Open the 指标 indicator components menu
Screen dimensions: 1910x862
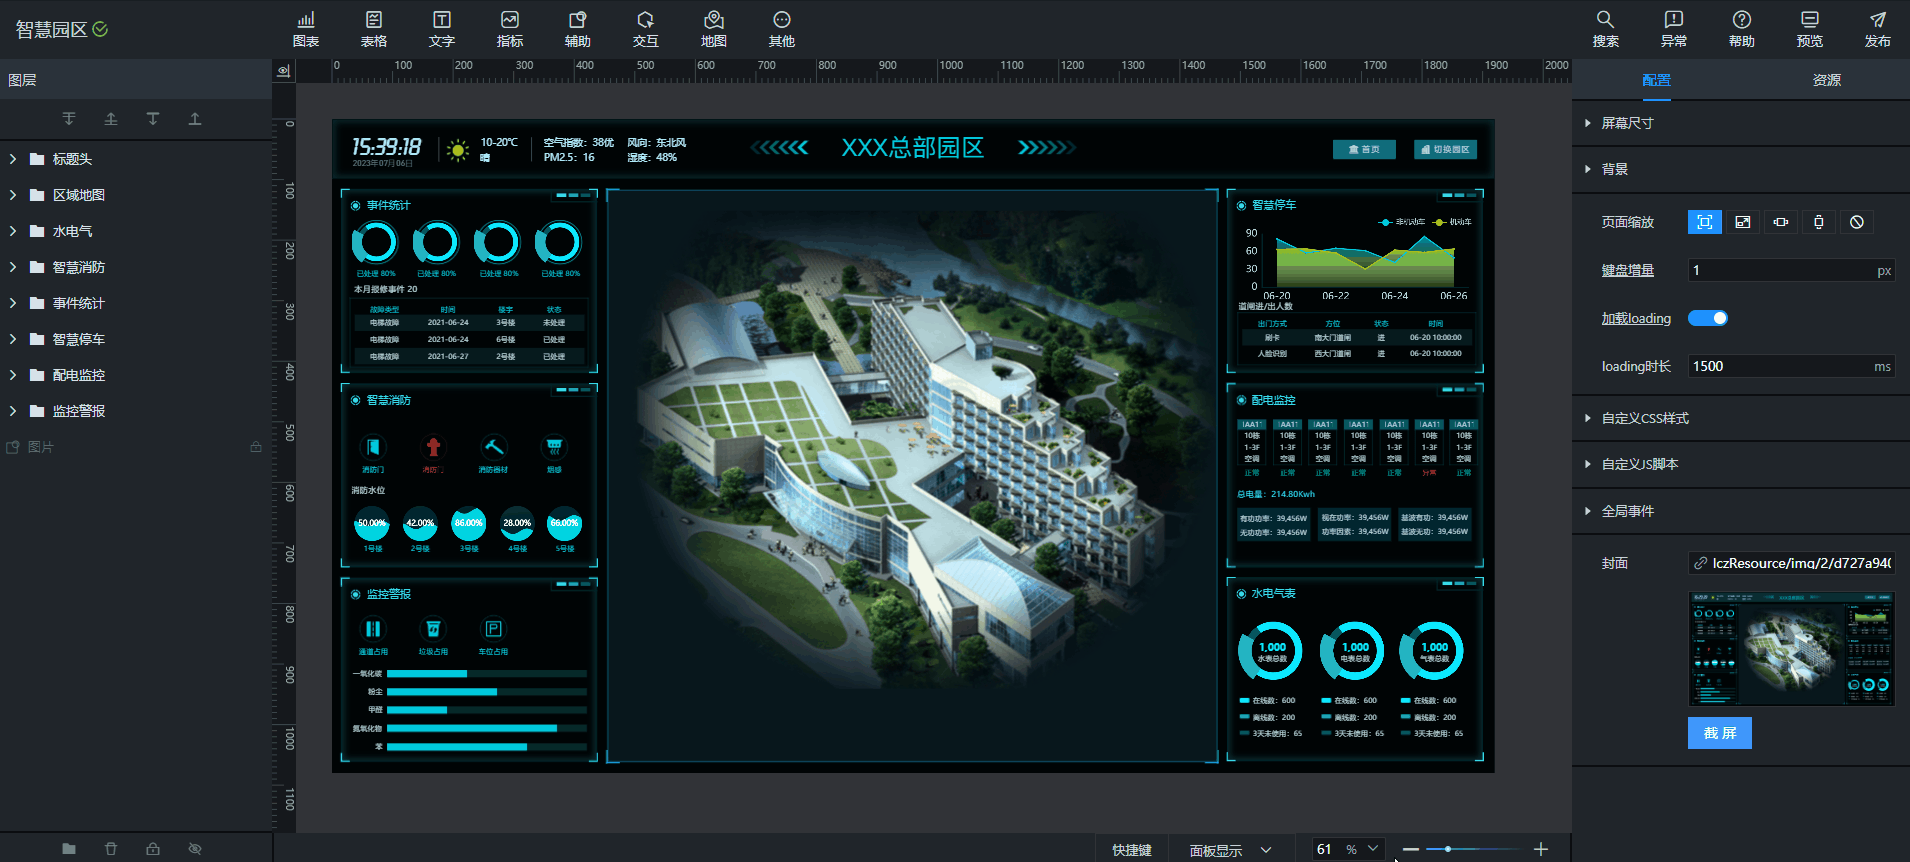click(510, 29)
